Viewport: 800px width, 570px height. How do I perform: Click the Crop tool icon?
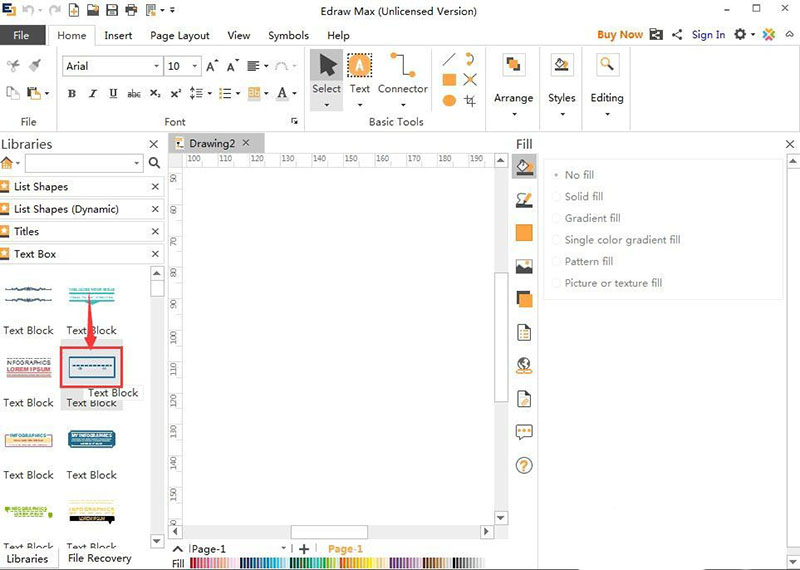coord(470,101)
